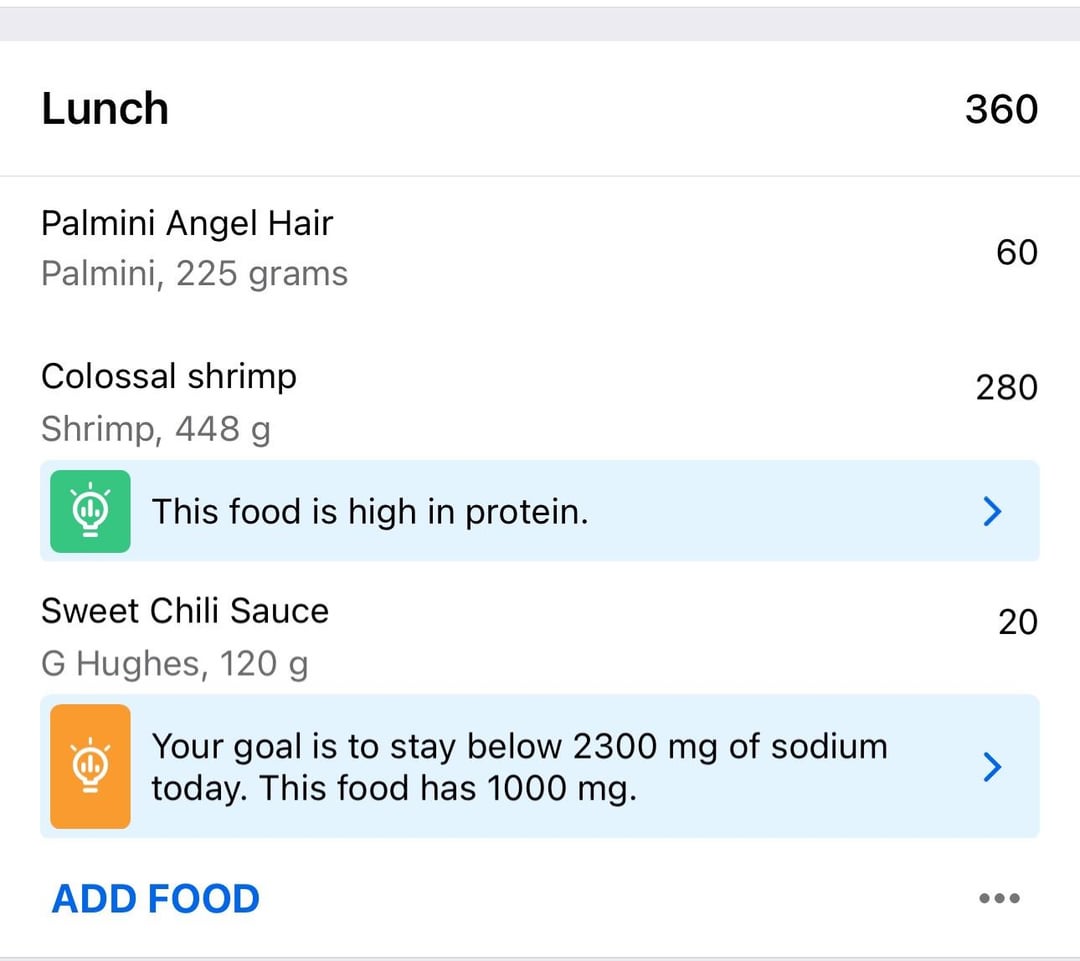Click the ADD FOOD link
Viewport: 1080px width, 961px height.
[x=156, y=898]
